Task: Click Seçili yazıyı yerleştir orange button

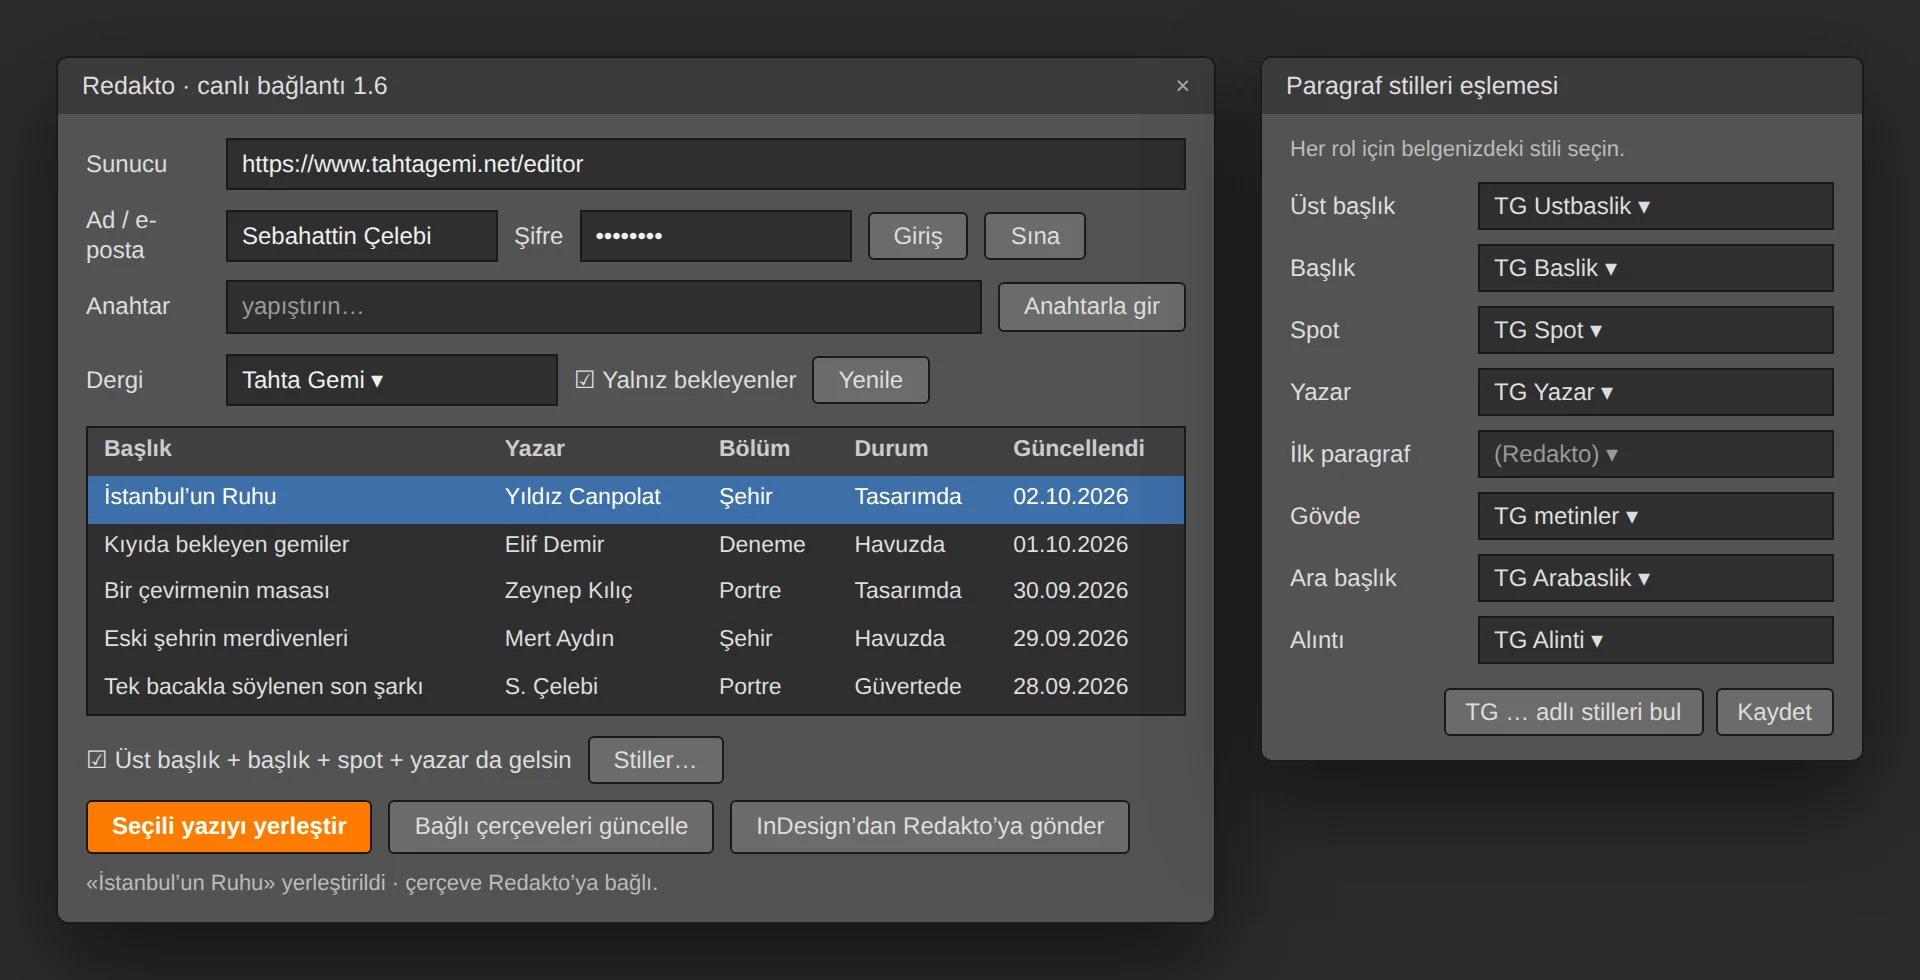Action: click(x=229, y=826)
